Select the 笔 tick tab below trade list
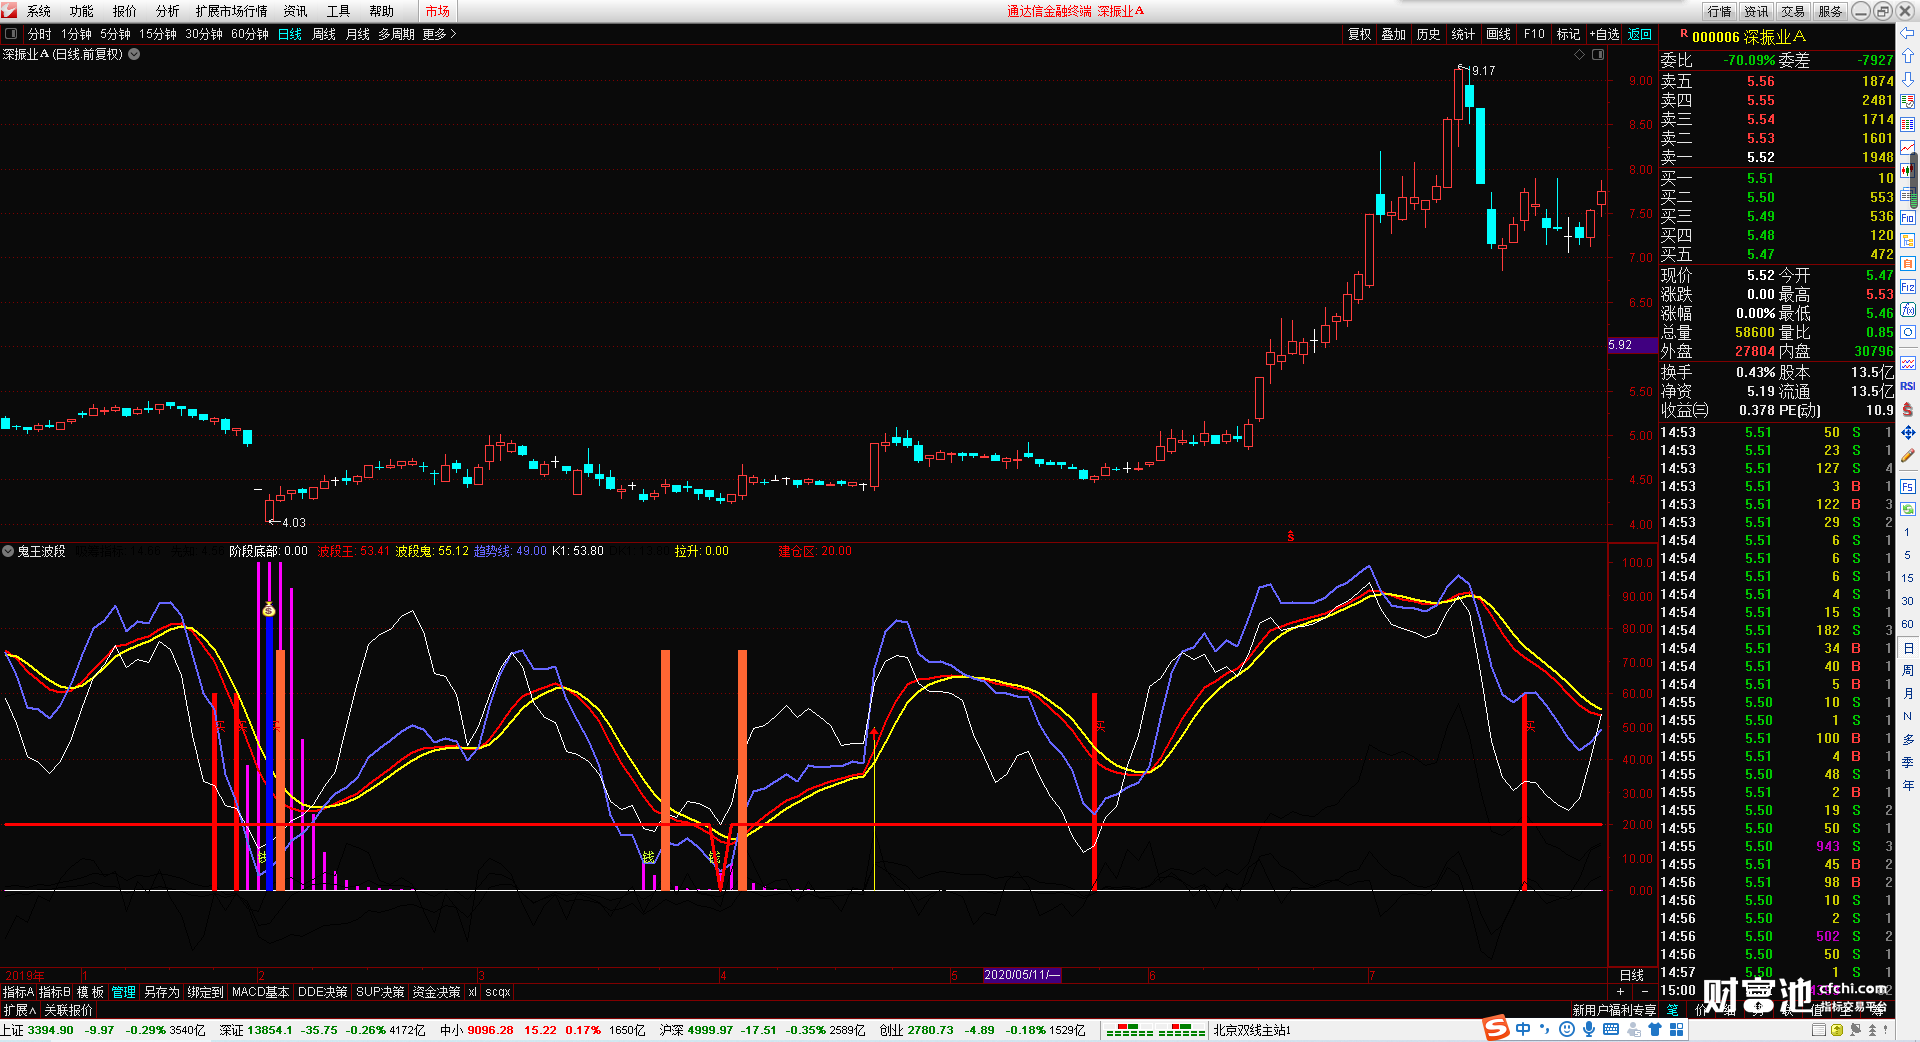This screenshot has height=1042, width=1920. [x=1672, y=1010]
